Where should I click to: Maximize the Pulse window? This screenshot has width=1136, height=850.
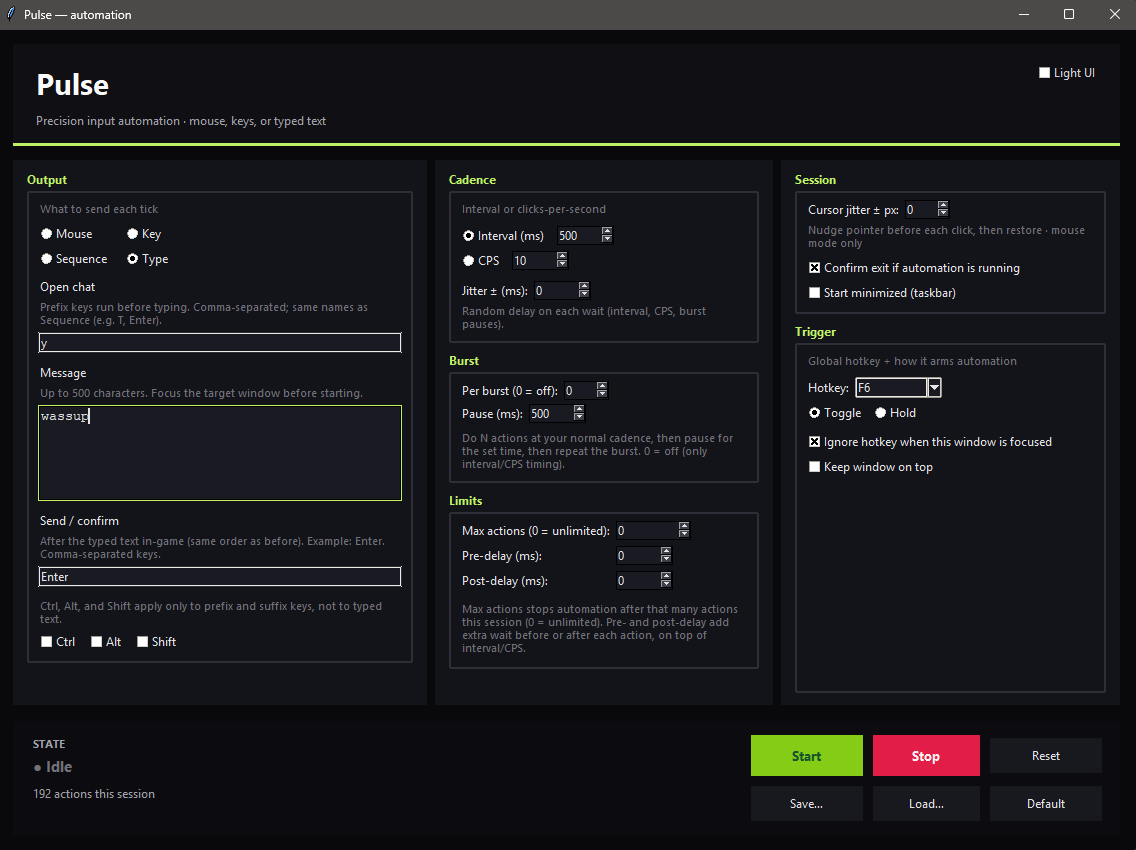(x=1069, y=14)
